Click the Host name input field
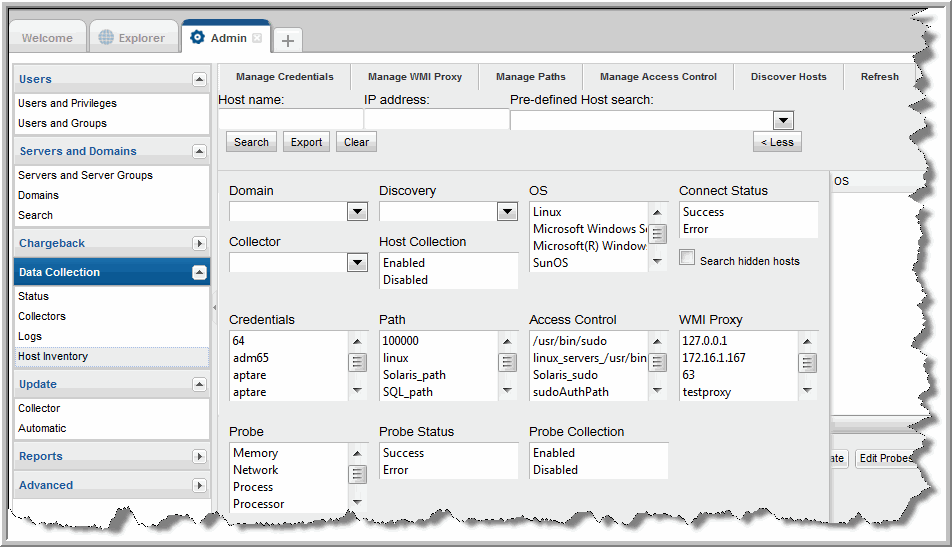The height and width of the screenshot is (547, 952). click(290, 120)
